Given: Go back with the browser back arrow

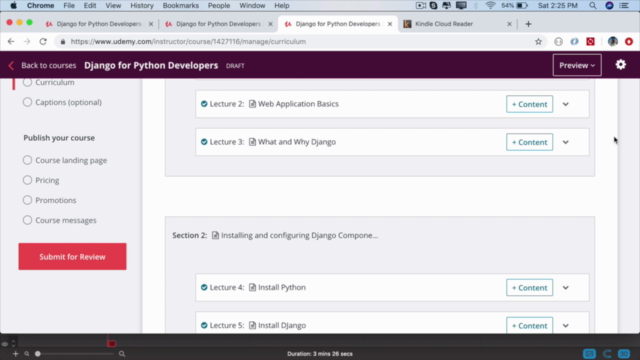Looking at the screenshot, I should click(11, 41).
